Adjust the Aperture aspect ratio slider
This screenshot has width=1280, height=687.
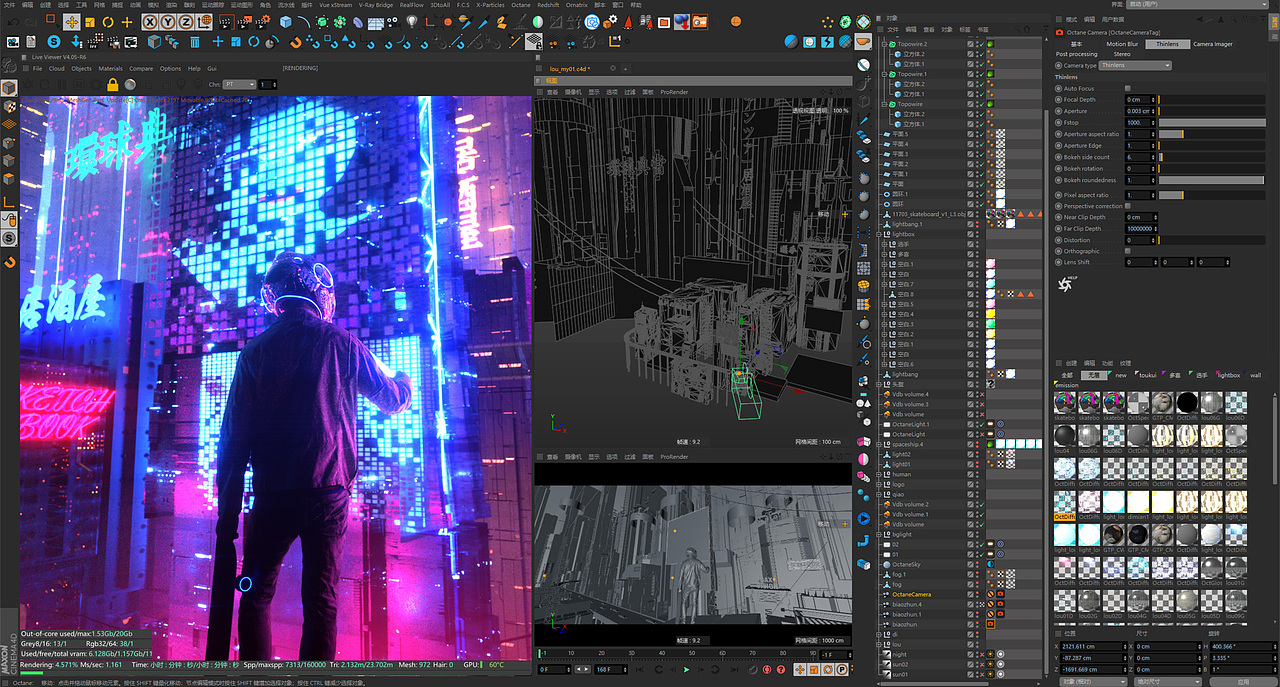click(1212, 134)
